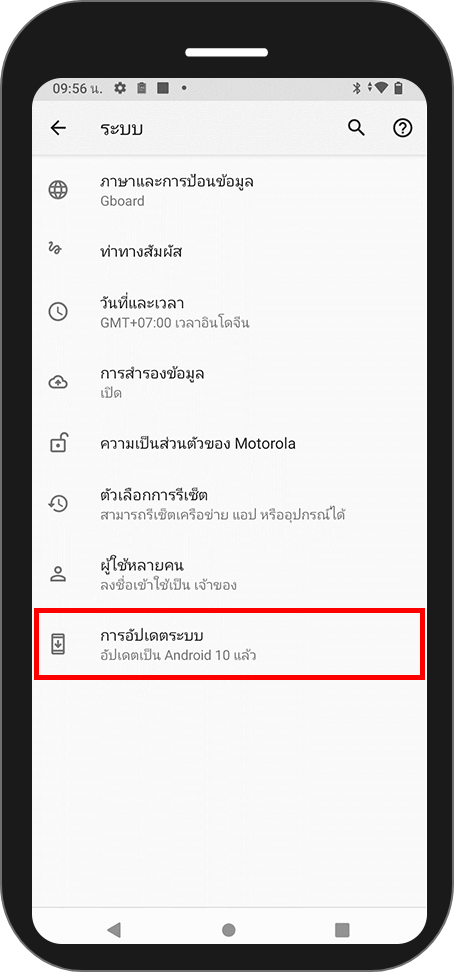Tap the reset options history icon
454x972 pixels.
(x=58, y=503)
